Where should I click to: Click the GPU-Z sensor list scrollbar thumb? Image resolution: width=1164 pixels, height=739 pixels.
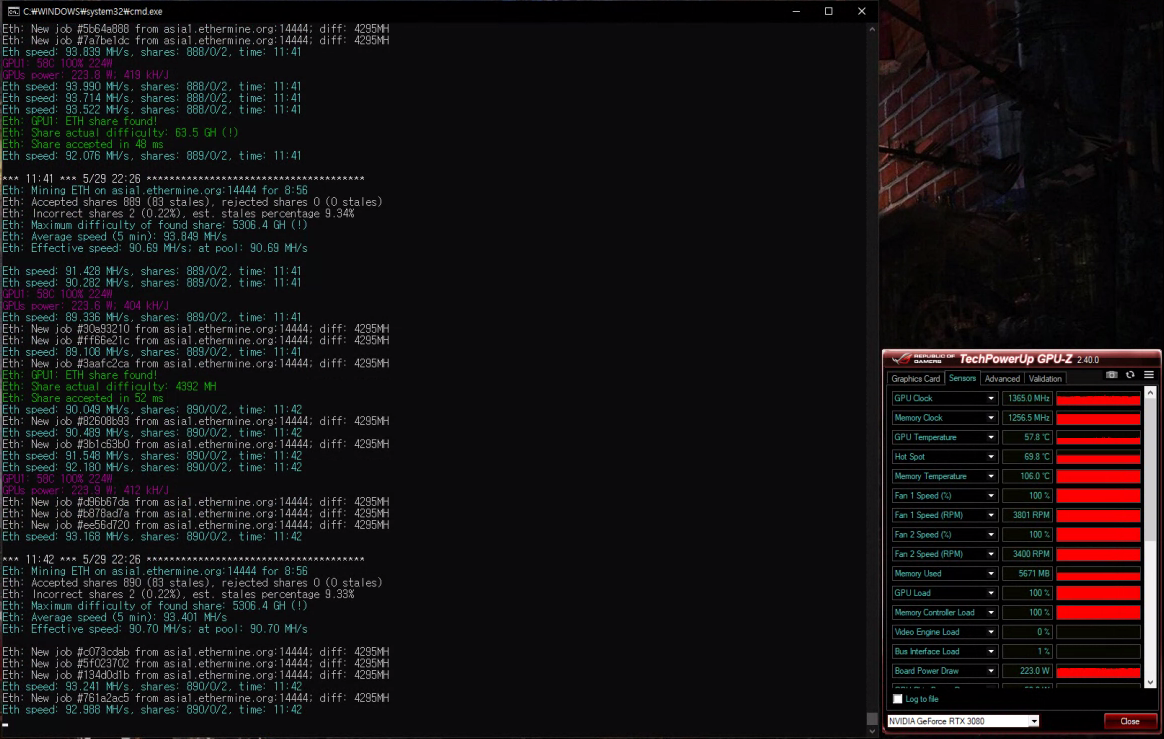coord(1149,470)
